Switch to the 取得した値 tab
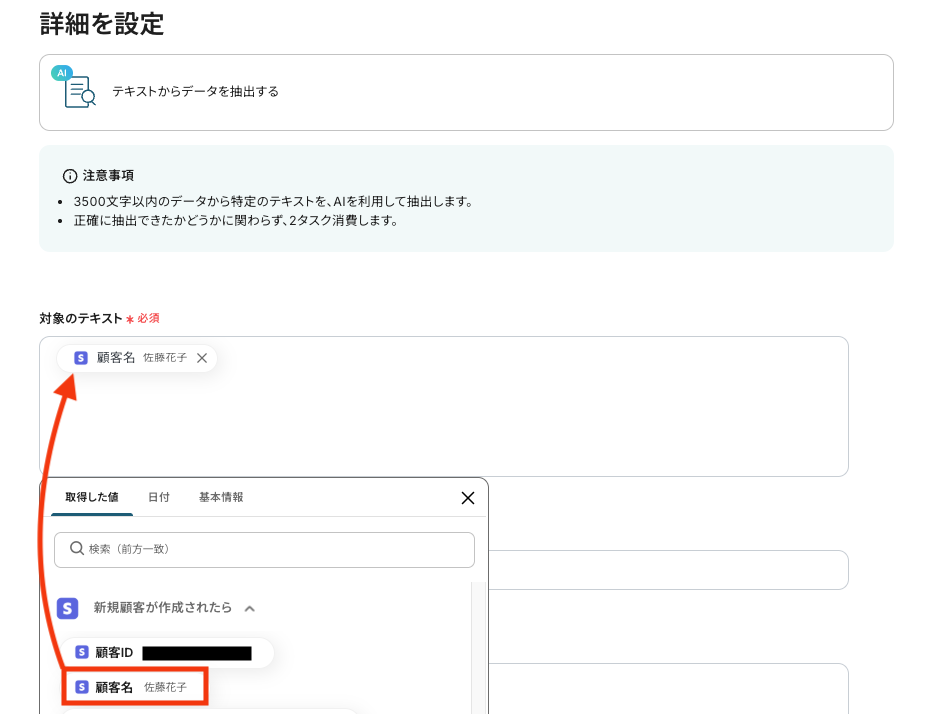 tap(92, 497)
